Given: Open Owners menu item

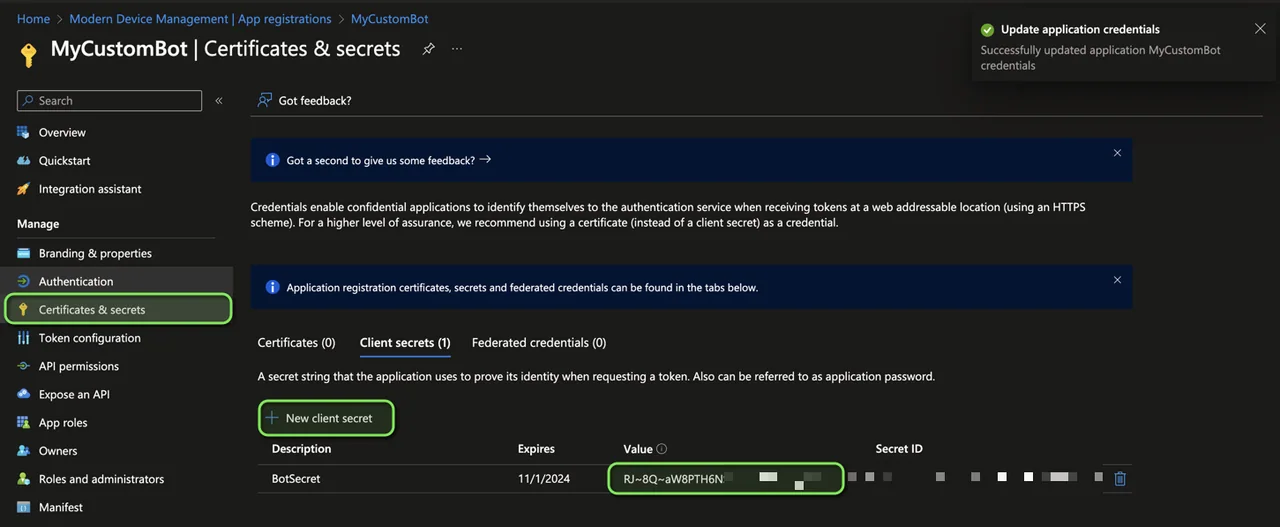Looking at the screenshot, I should (58, 451).
